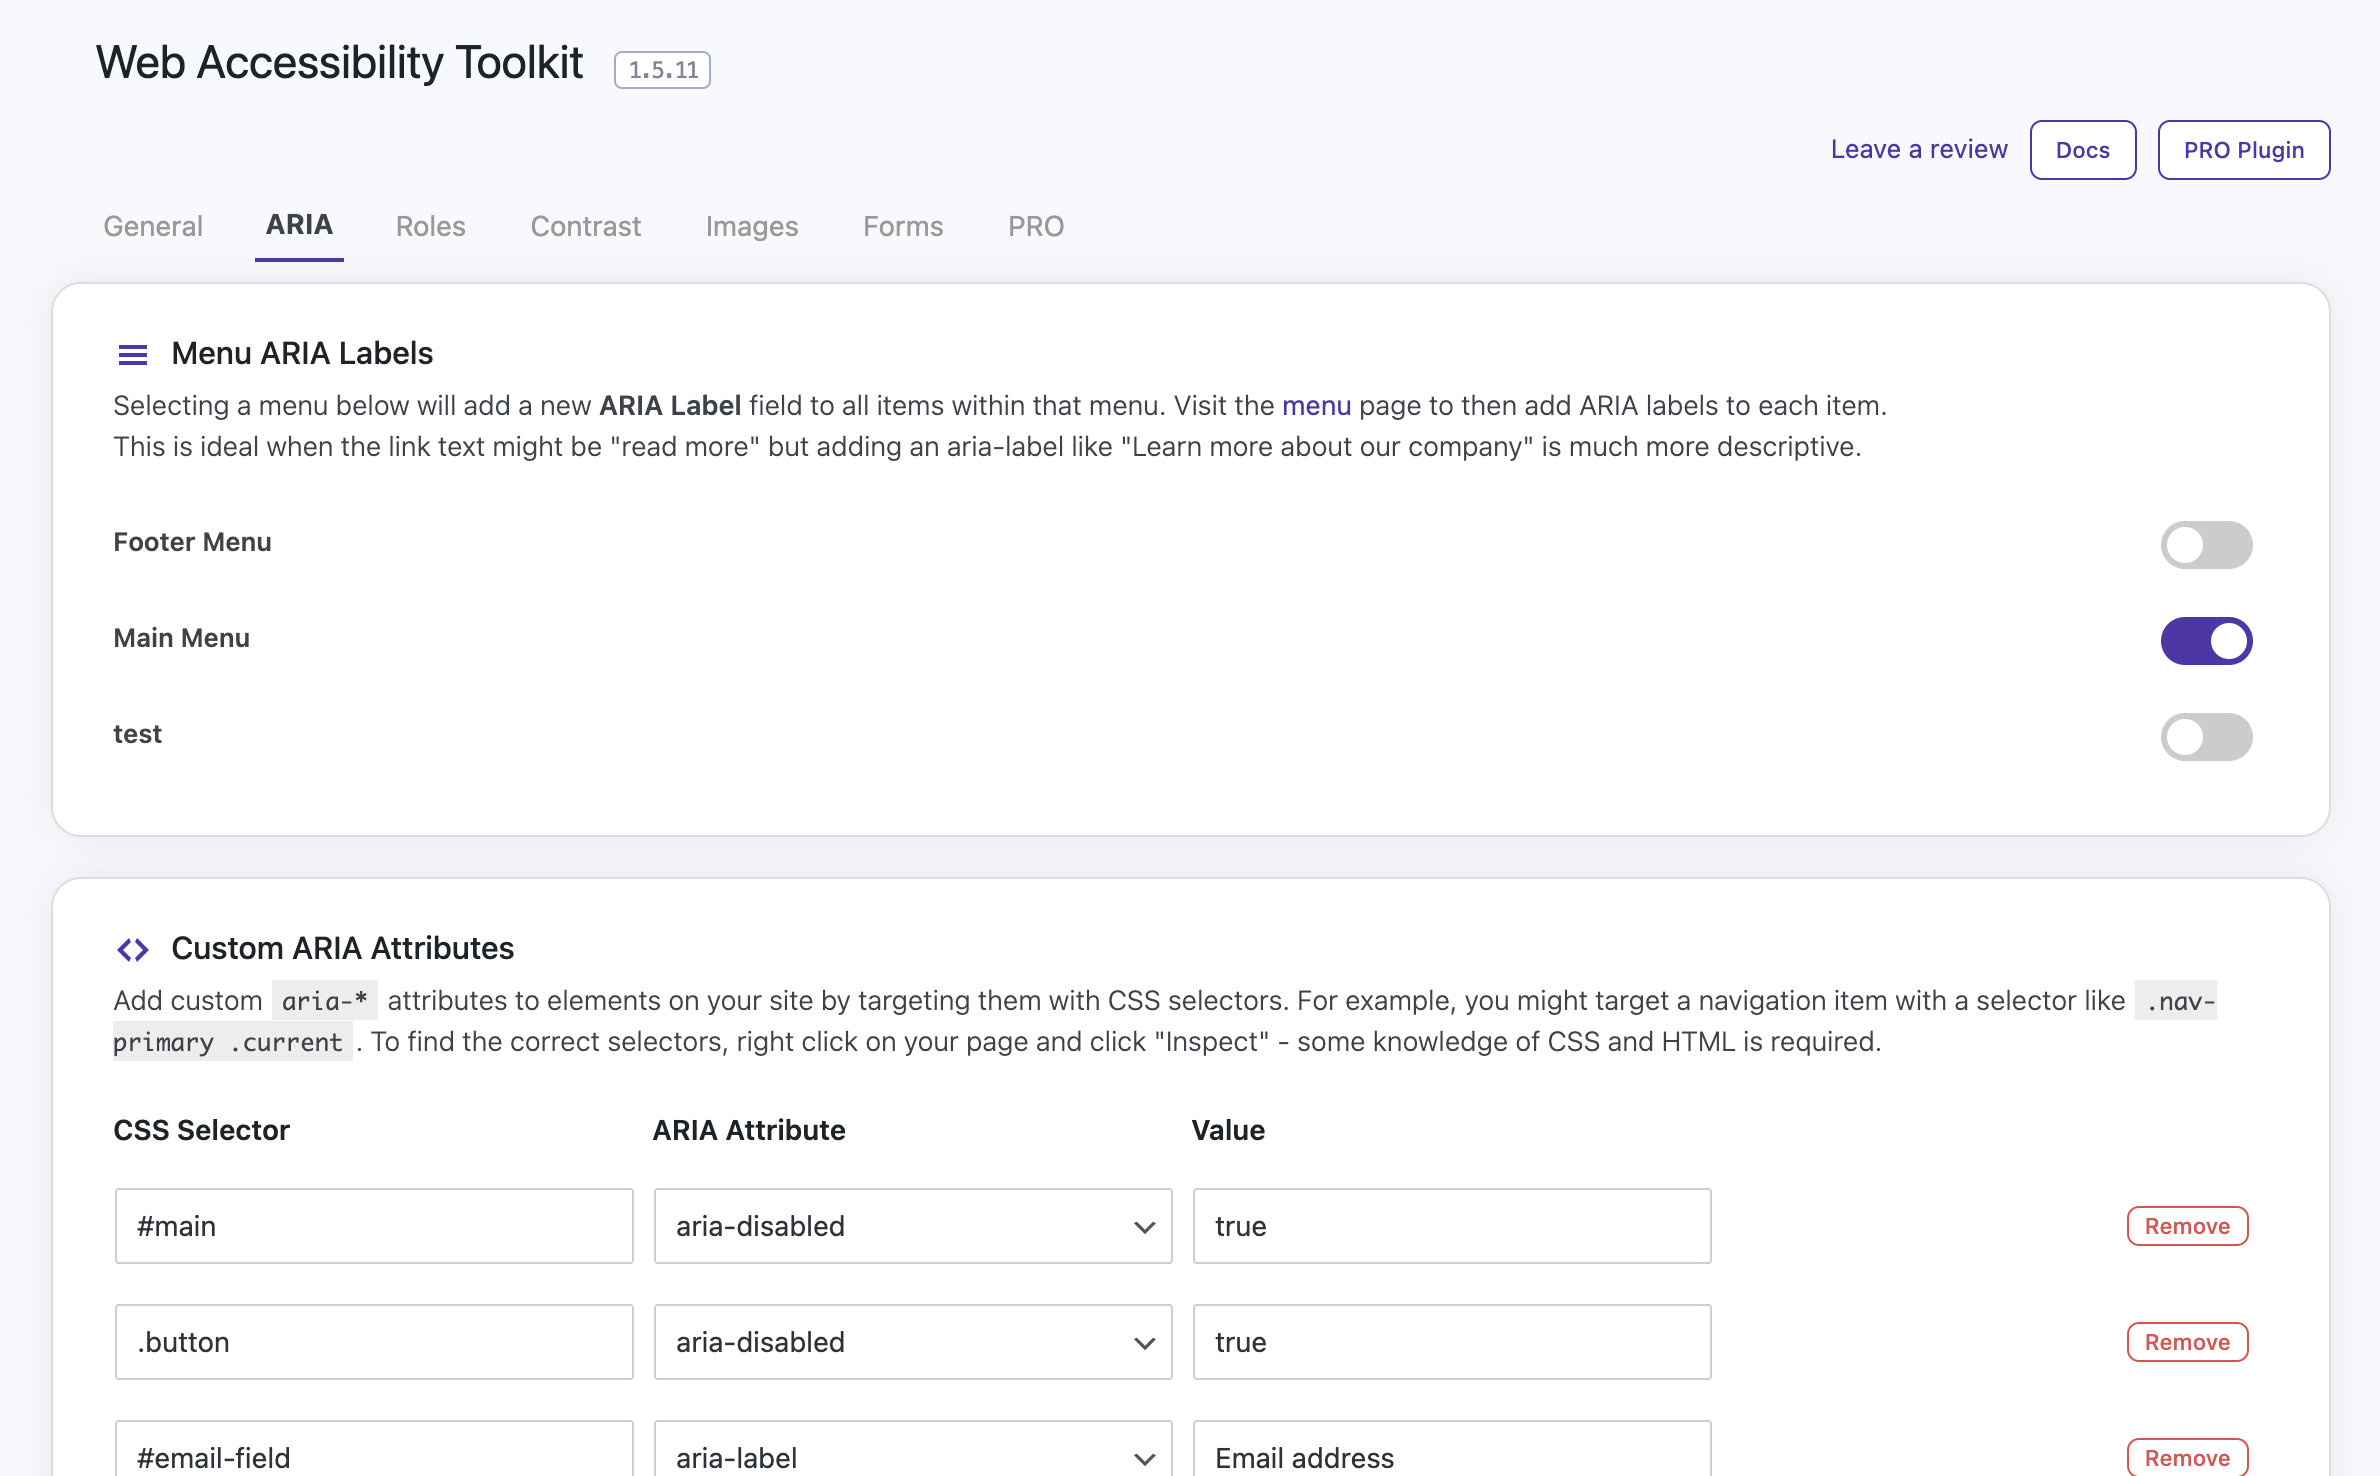Click the Docs button

click(2082, 150)
